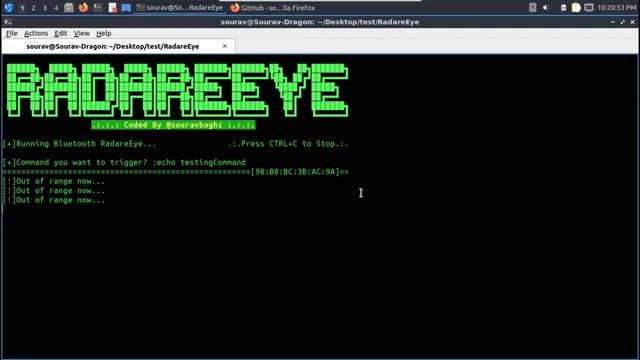Close the terminal window

coord(632,22)
